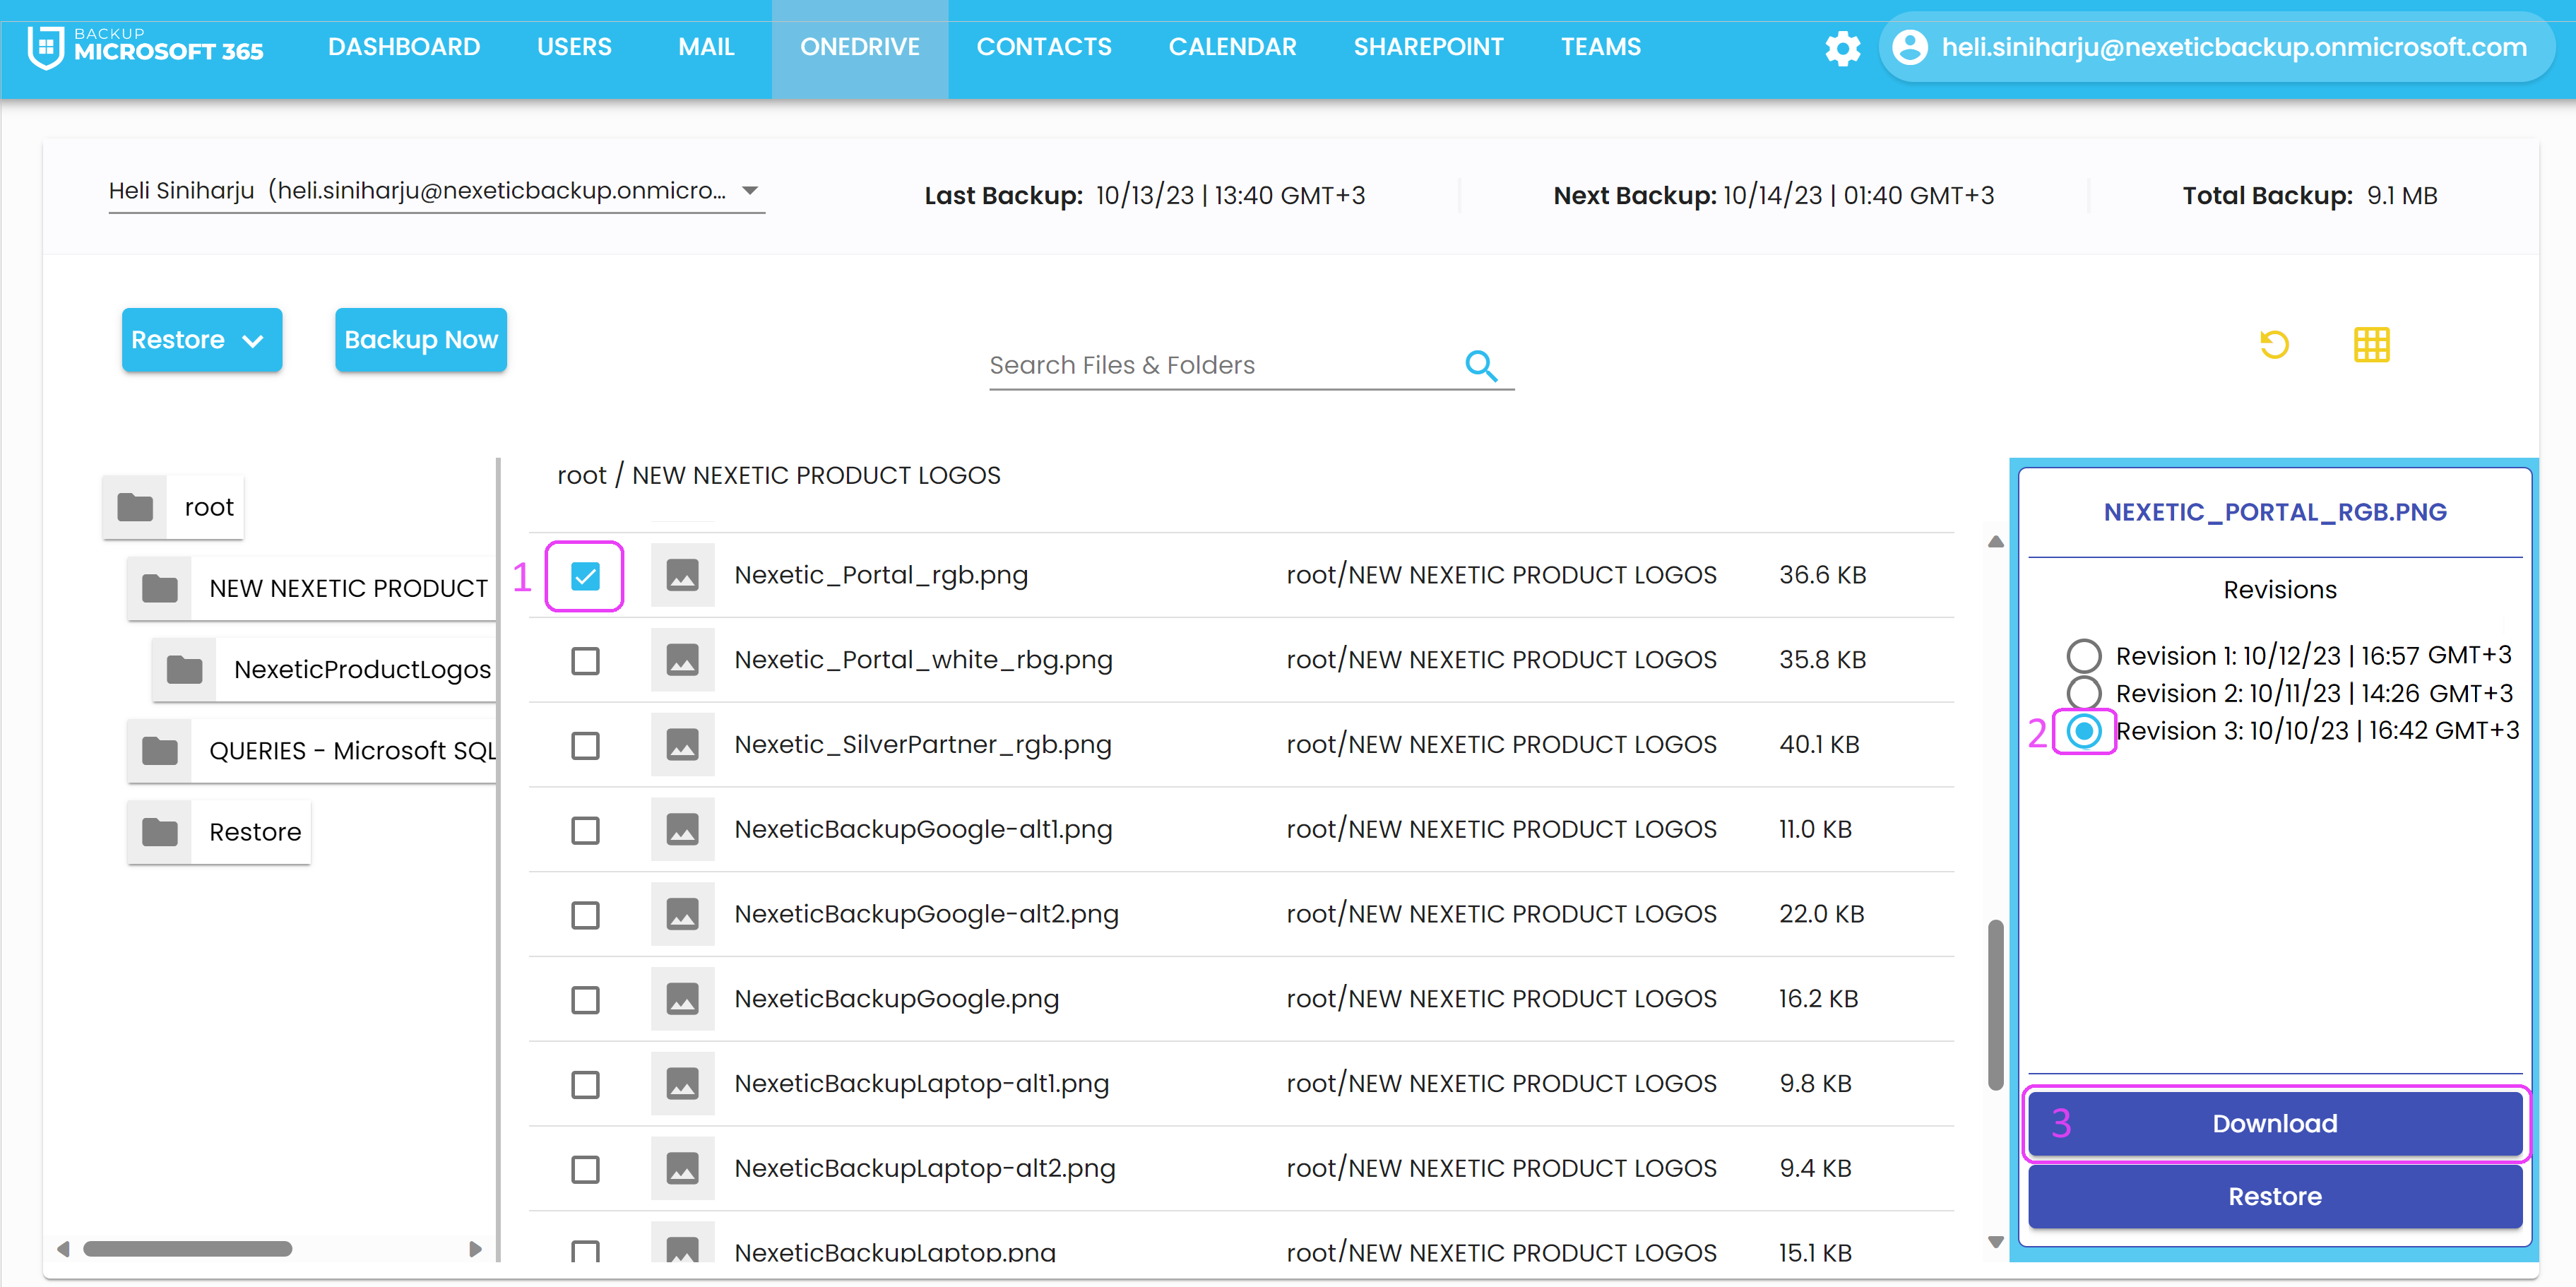Open the Users tab
Screen dimensions: 2576x1287
point(574,47)
